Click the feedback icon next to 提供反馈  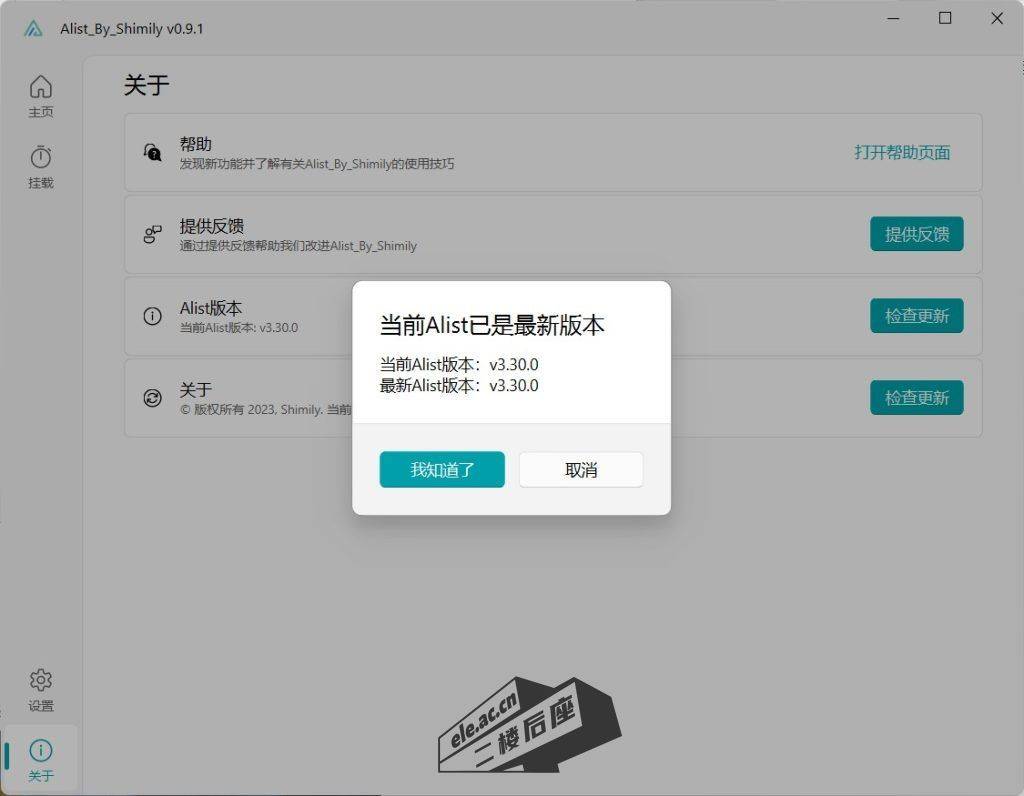(151, 234)
